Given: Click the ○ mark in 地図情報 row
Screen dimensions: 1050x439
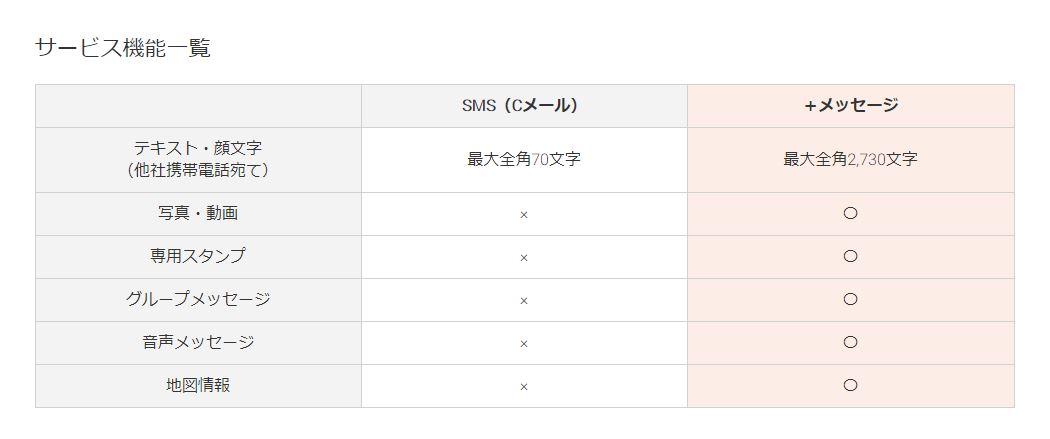Looking at the screenshot, I should 850,385.
